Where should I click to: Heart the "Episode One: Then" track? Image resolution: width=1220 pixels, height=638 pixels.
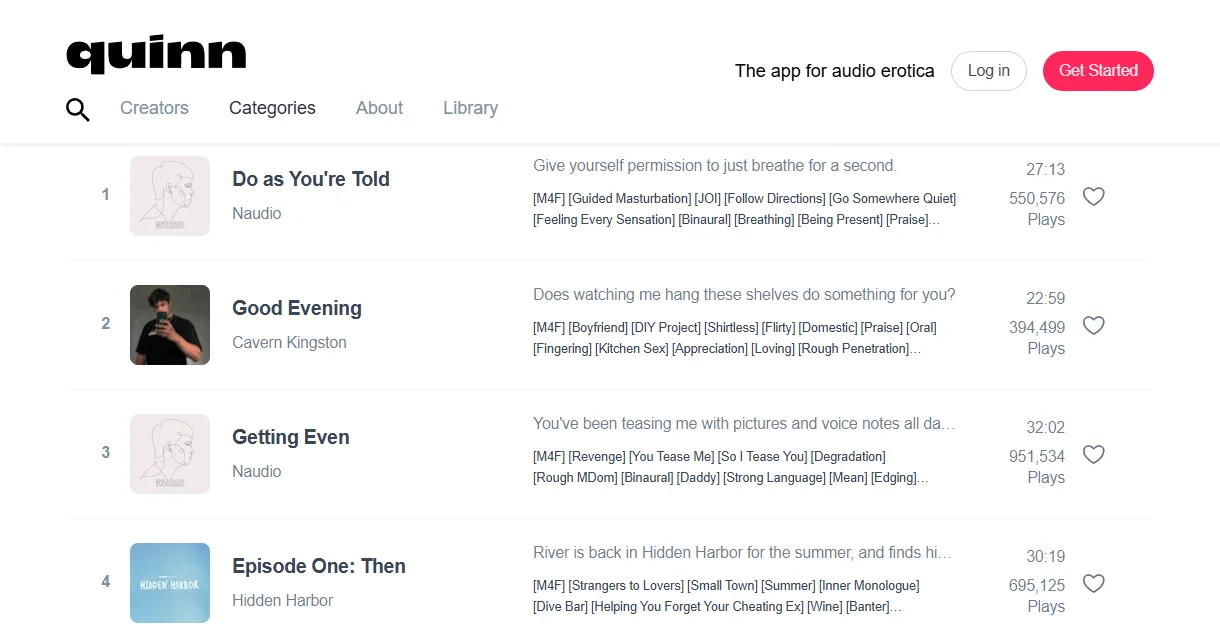(x=1094, y=584)
